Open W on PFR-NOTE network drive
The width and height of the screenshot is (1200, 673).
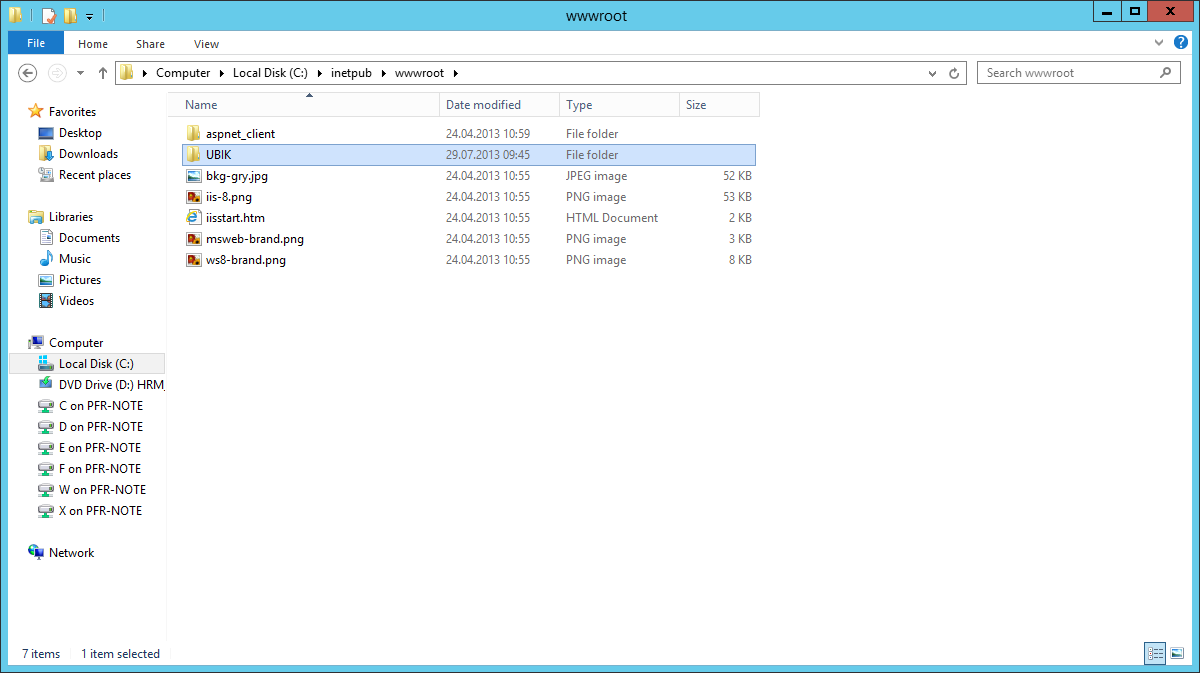pos(102,490)
